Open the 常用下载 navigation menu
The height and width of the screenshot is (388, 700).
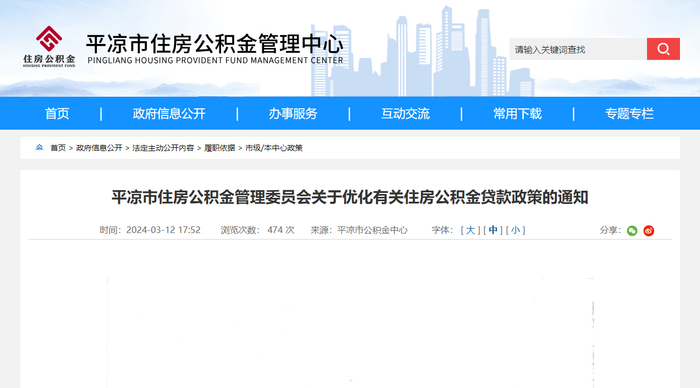click(x=517, y=113)
